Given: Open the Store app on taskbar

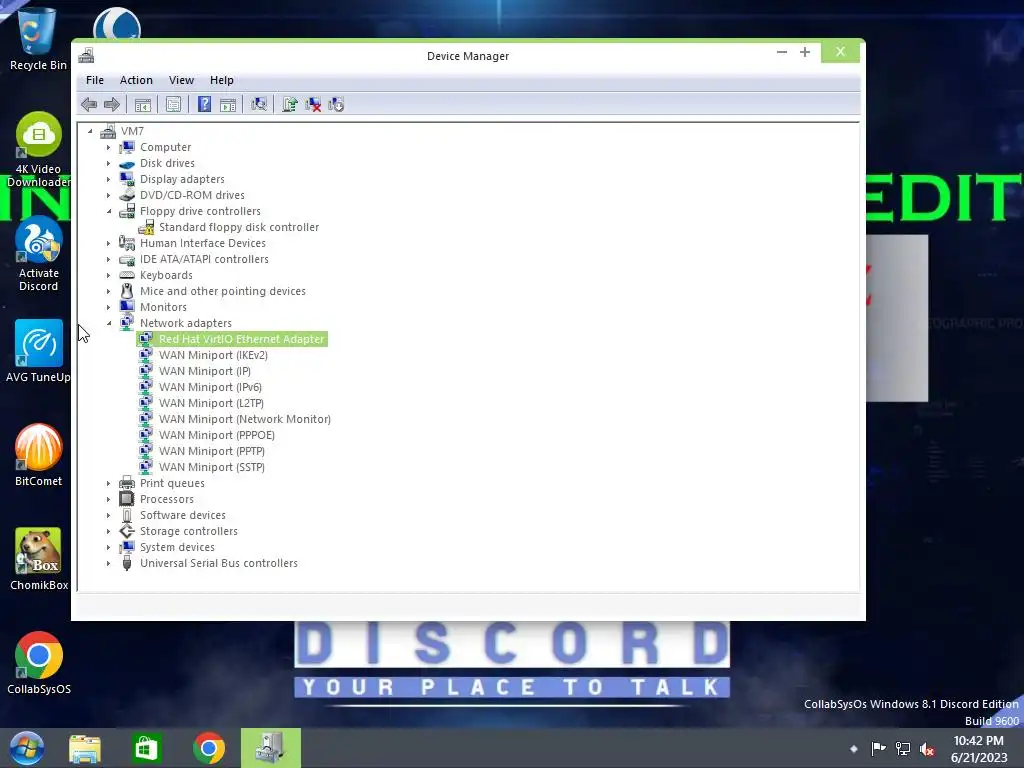Looking at the screenshot, I should tap(146, 748).
